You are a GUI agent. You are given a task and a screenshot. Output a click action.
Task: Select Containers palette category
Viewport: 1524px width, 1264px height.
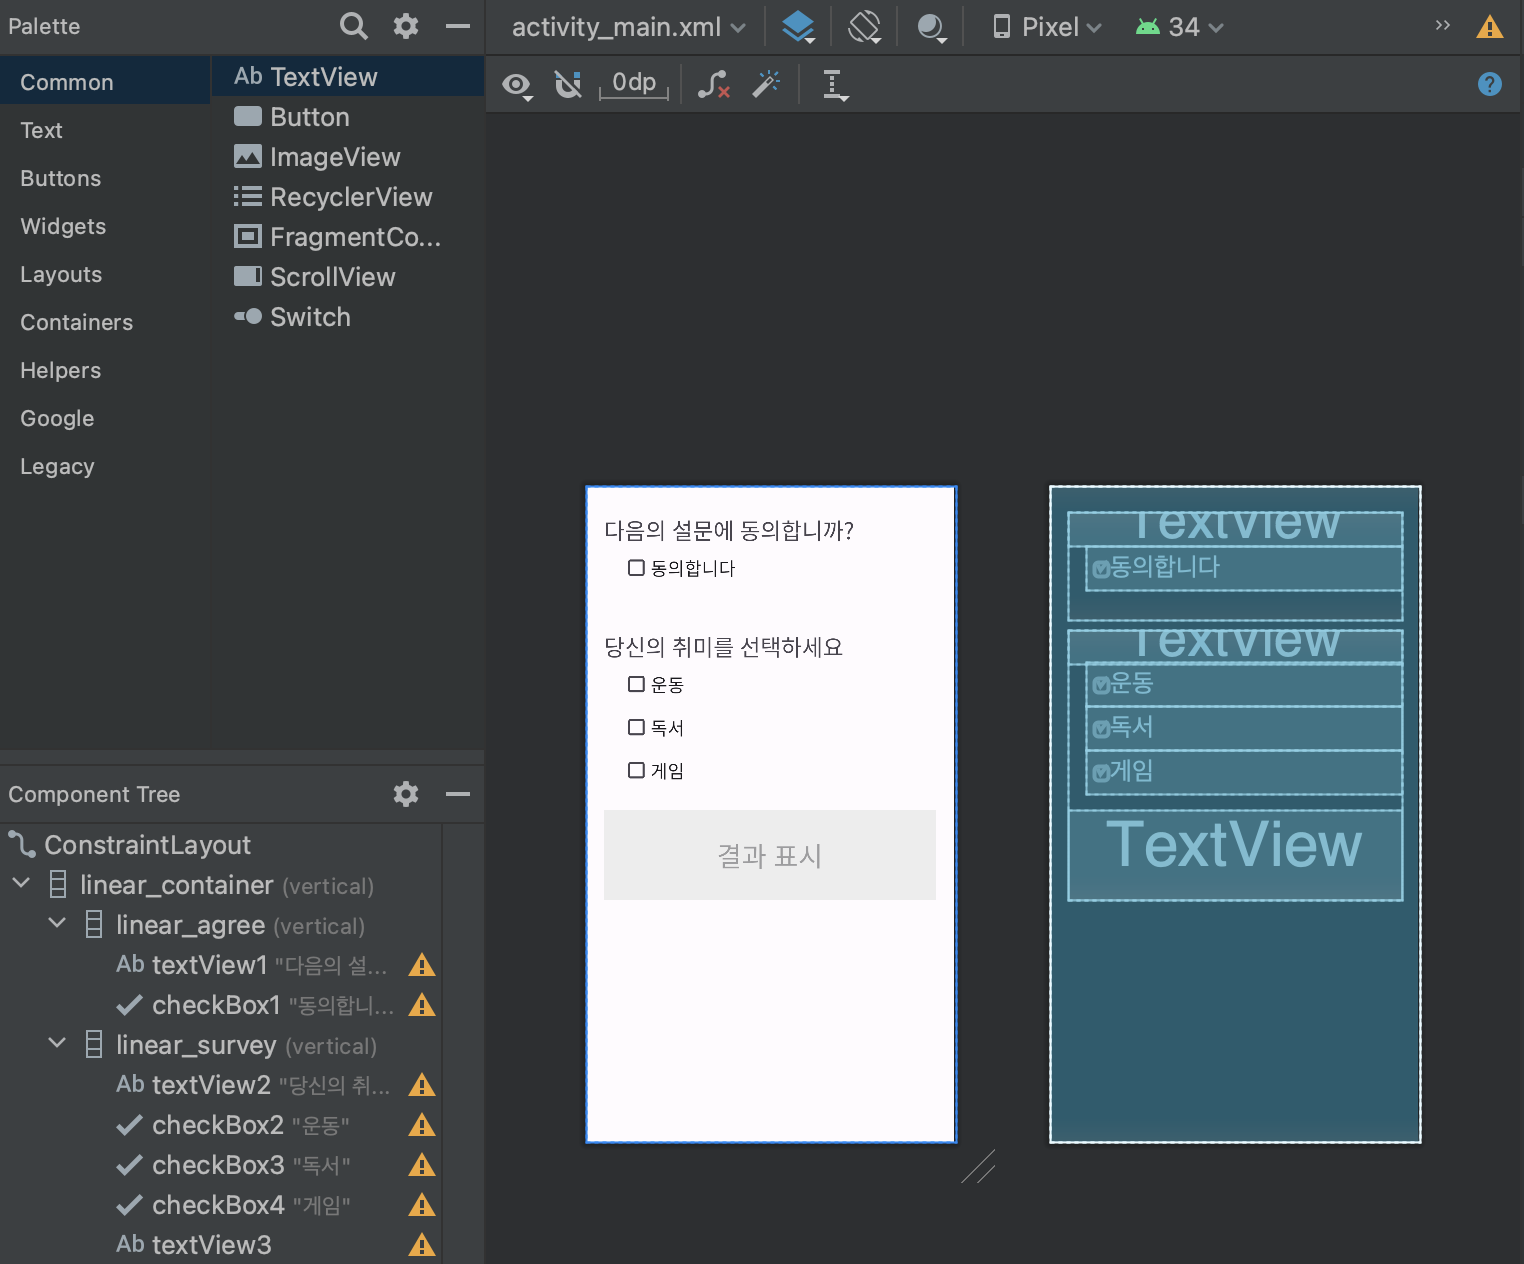105,322
